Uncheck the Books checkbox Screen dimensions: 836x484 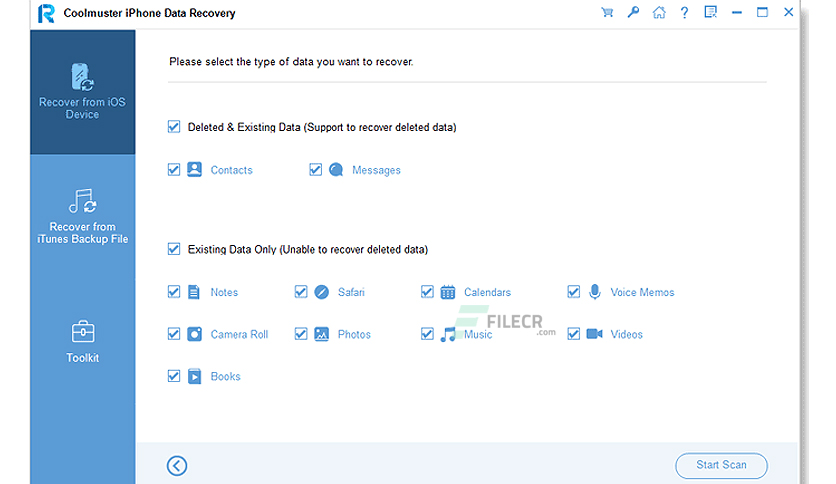point(174,376)
